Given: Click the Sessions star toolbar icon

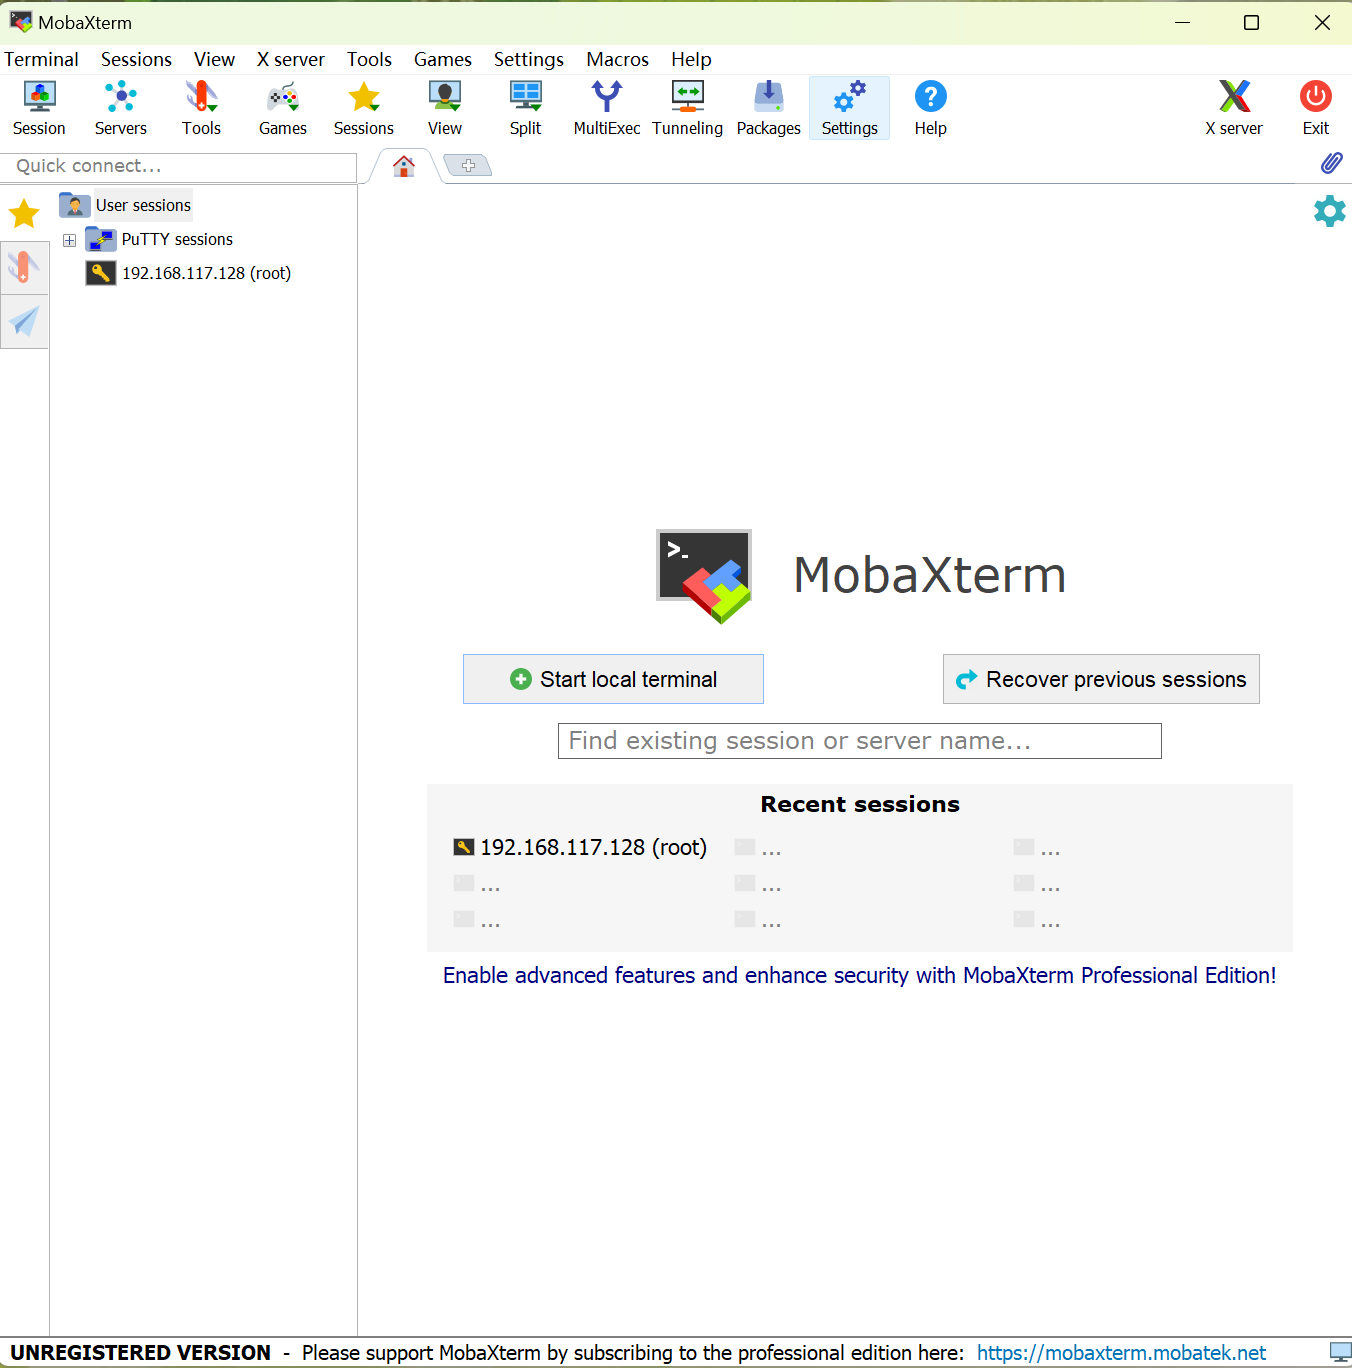Looking at the screenshot, I should point(364,108).
